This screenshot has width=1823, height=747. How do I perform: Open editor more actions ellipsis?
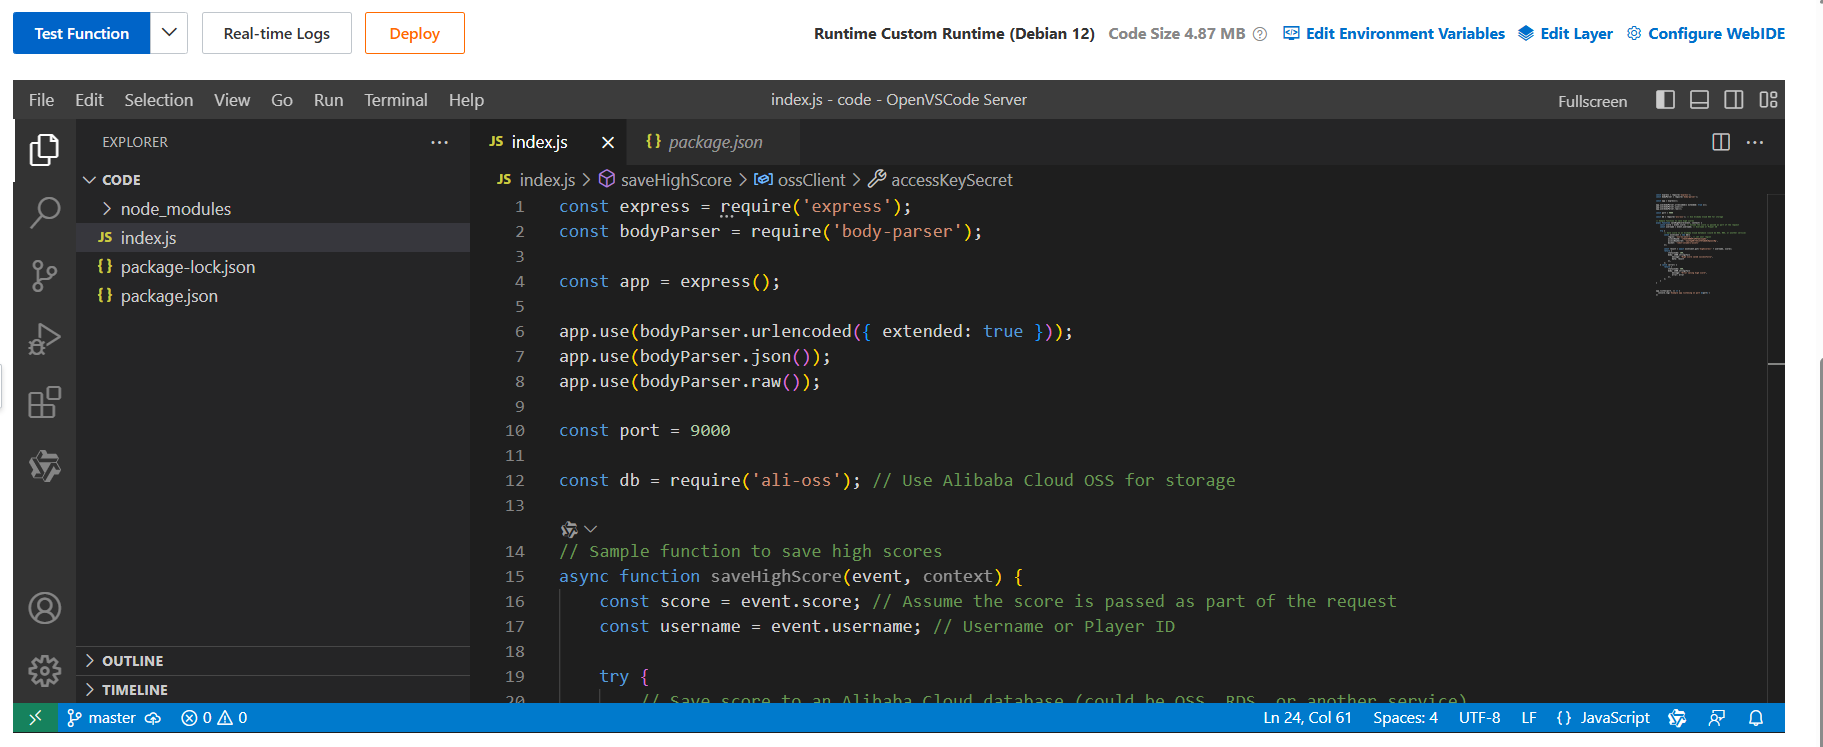click(x=1755, y=142)
